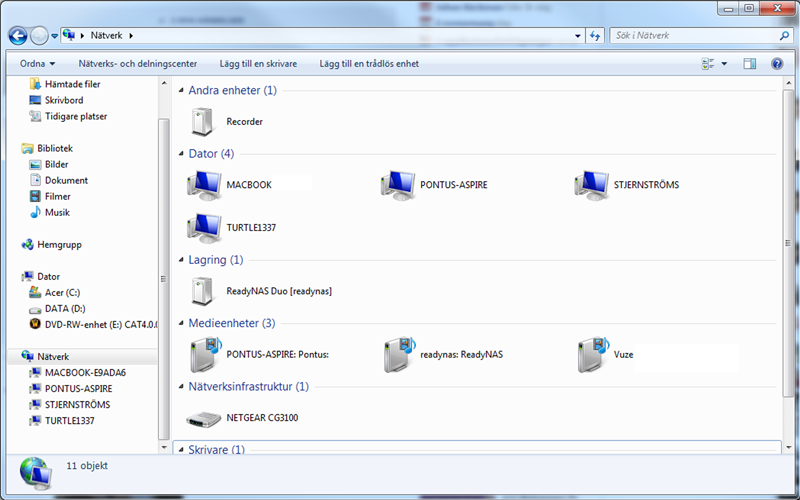800x500 pixels.
Task: Collapse the Medieenheter (3) group
Action: [181, 323]
